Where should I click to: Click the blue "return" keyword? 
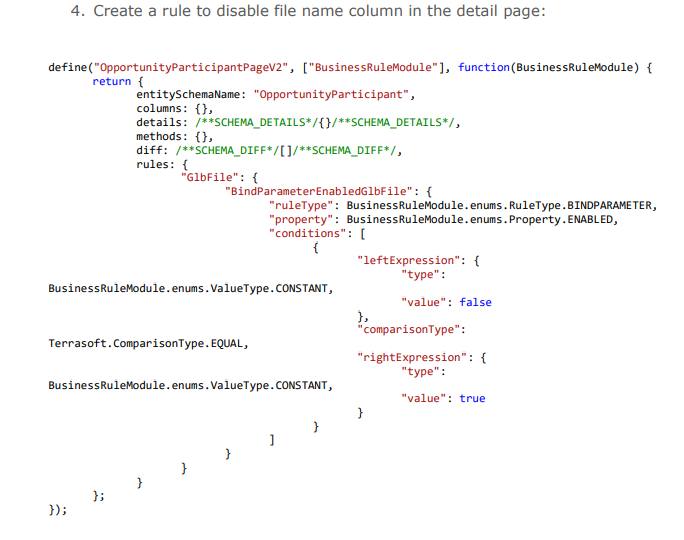pyautogui.click(x=112, y=82)
